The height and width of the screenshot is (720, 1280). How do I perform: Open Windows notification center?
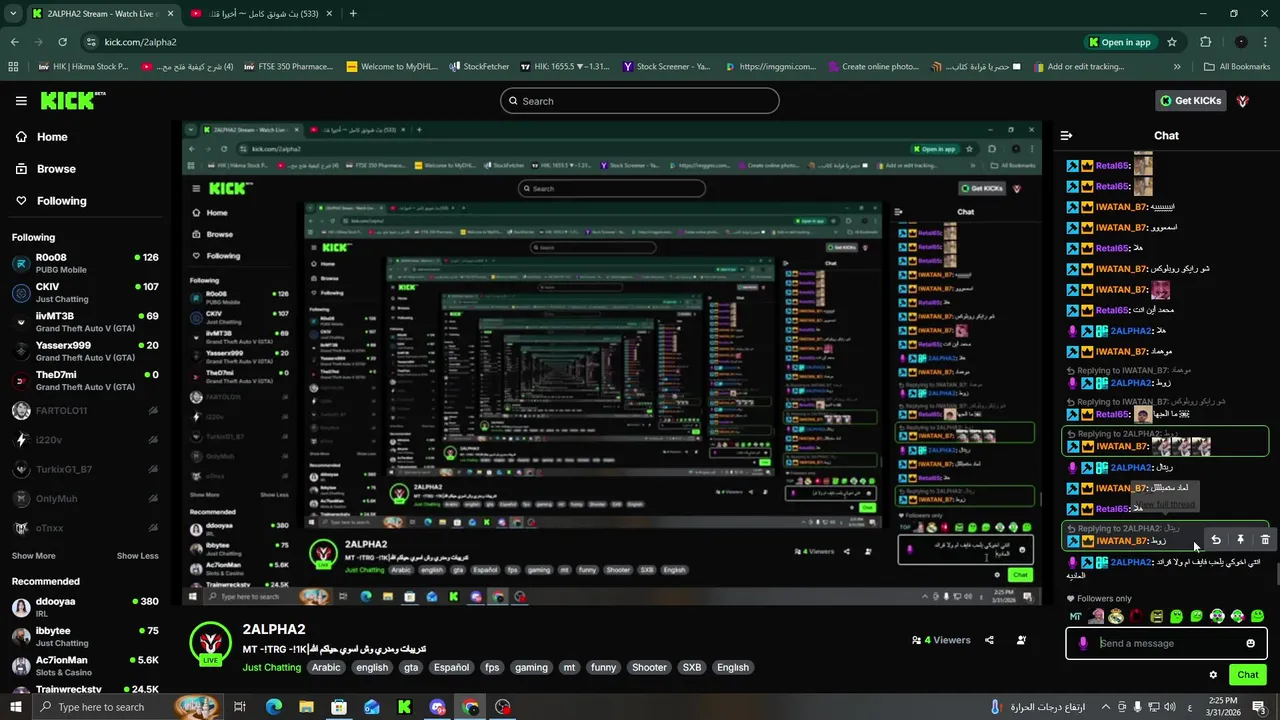click(1259, 707)
